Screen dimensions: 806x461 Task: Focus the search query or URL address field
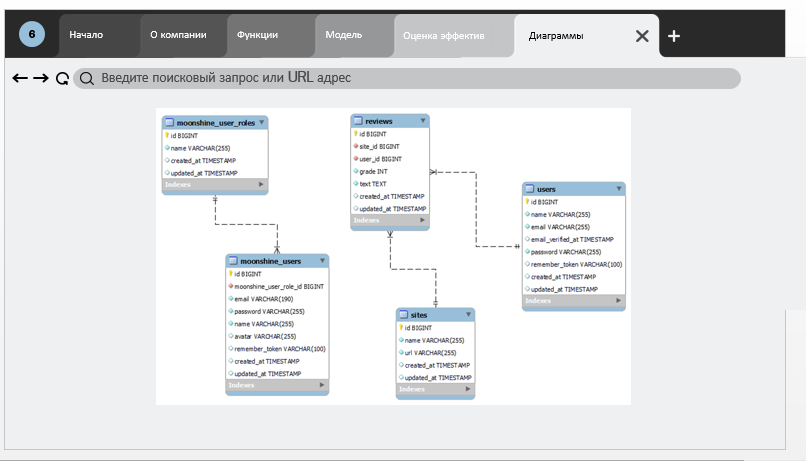(x=410, y=78)
